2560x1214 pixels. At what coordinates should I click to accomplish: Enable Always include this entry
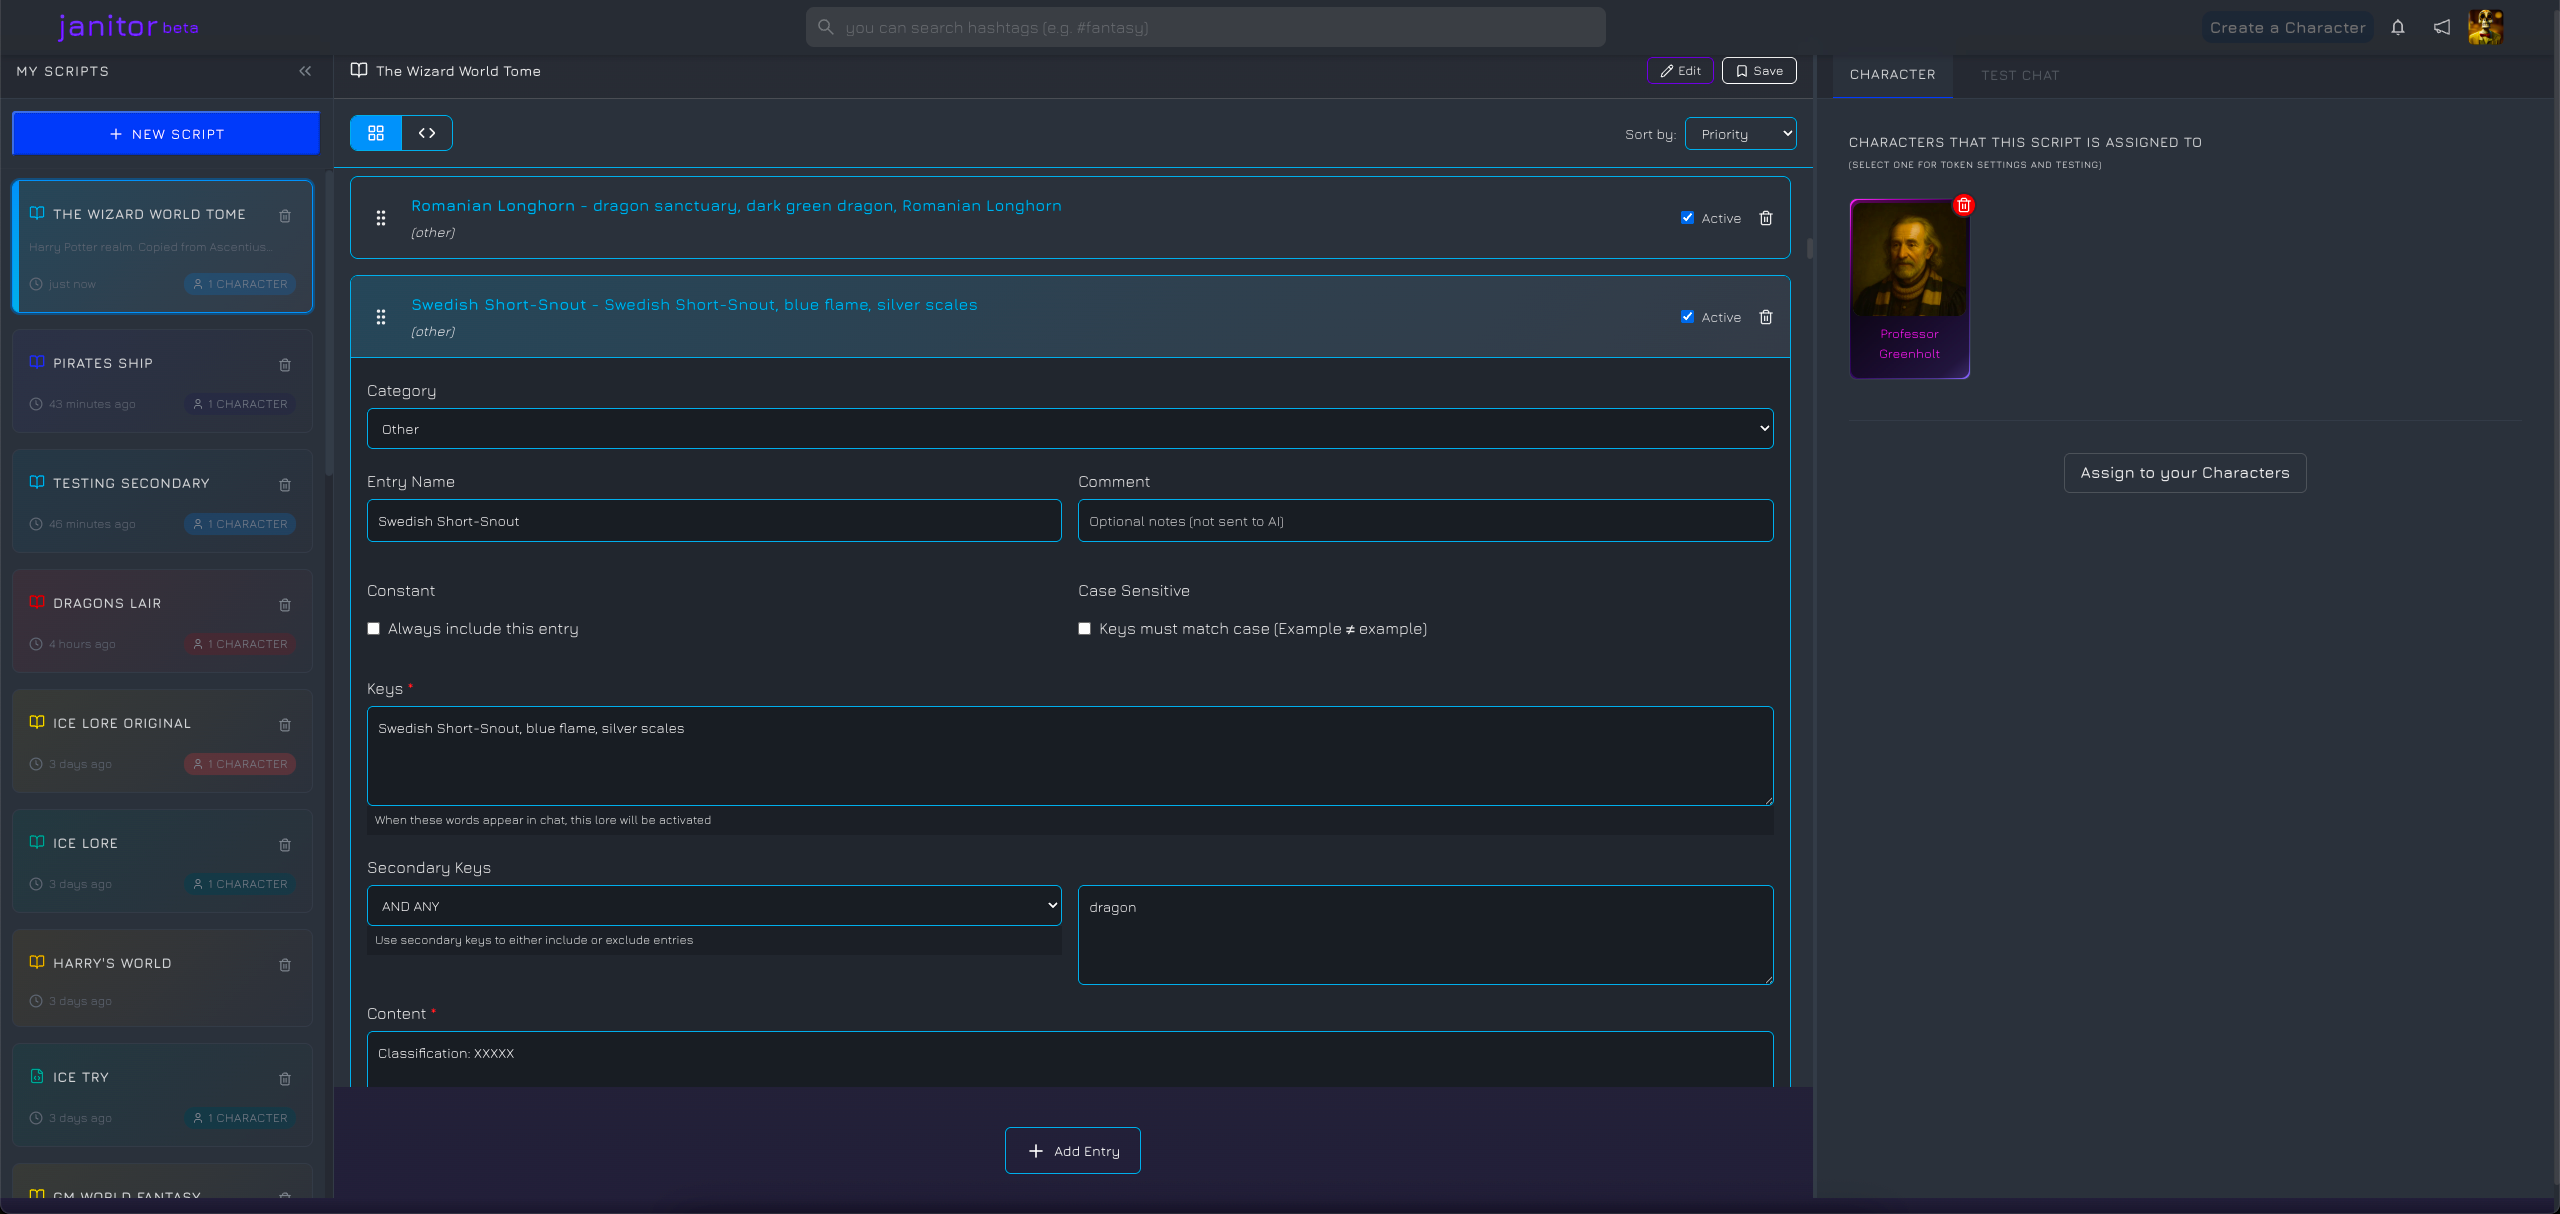[x=373, y=628]
